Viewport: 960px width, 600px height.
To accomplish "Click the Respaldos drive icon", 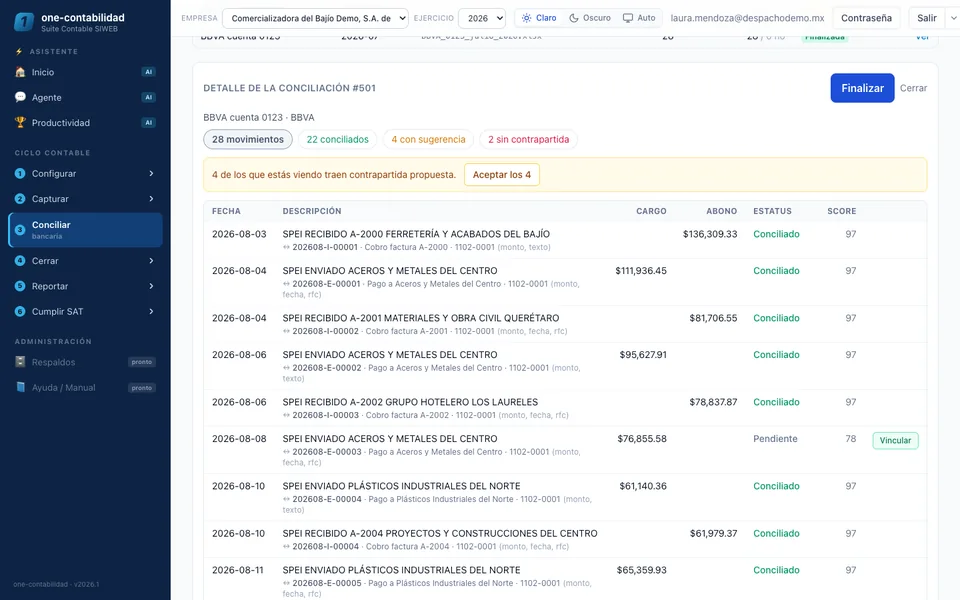I will tap(20, 362).
